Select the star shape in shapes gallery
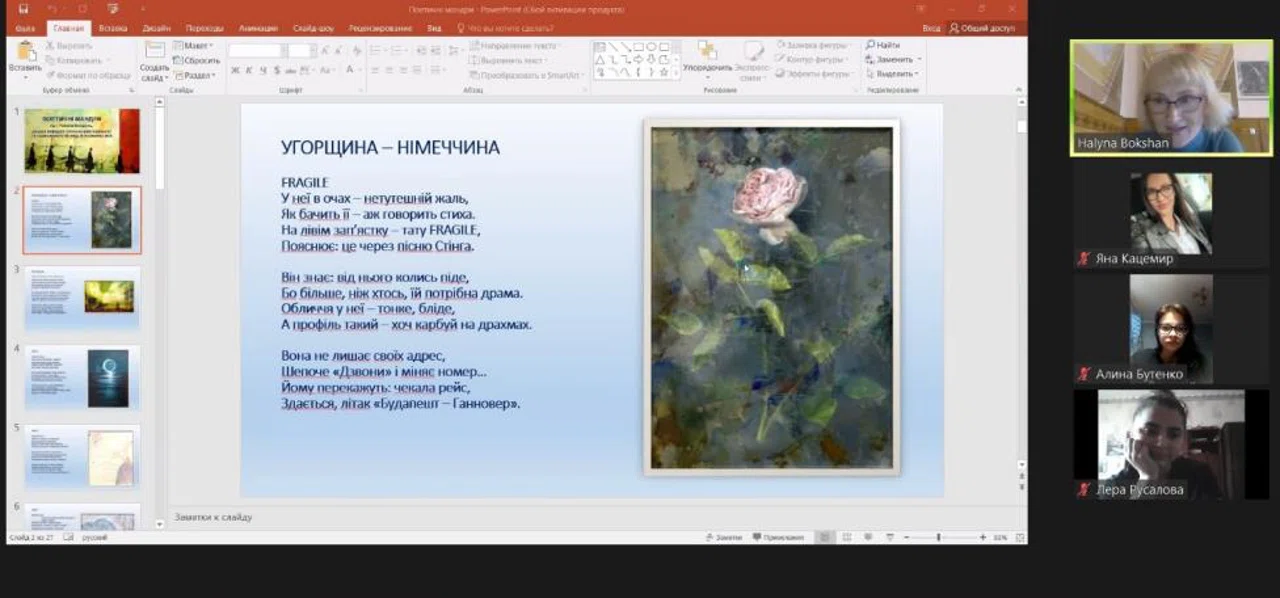Screen dimensions: 1280x598 (664, 71)
